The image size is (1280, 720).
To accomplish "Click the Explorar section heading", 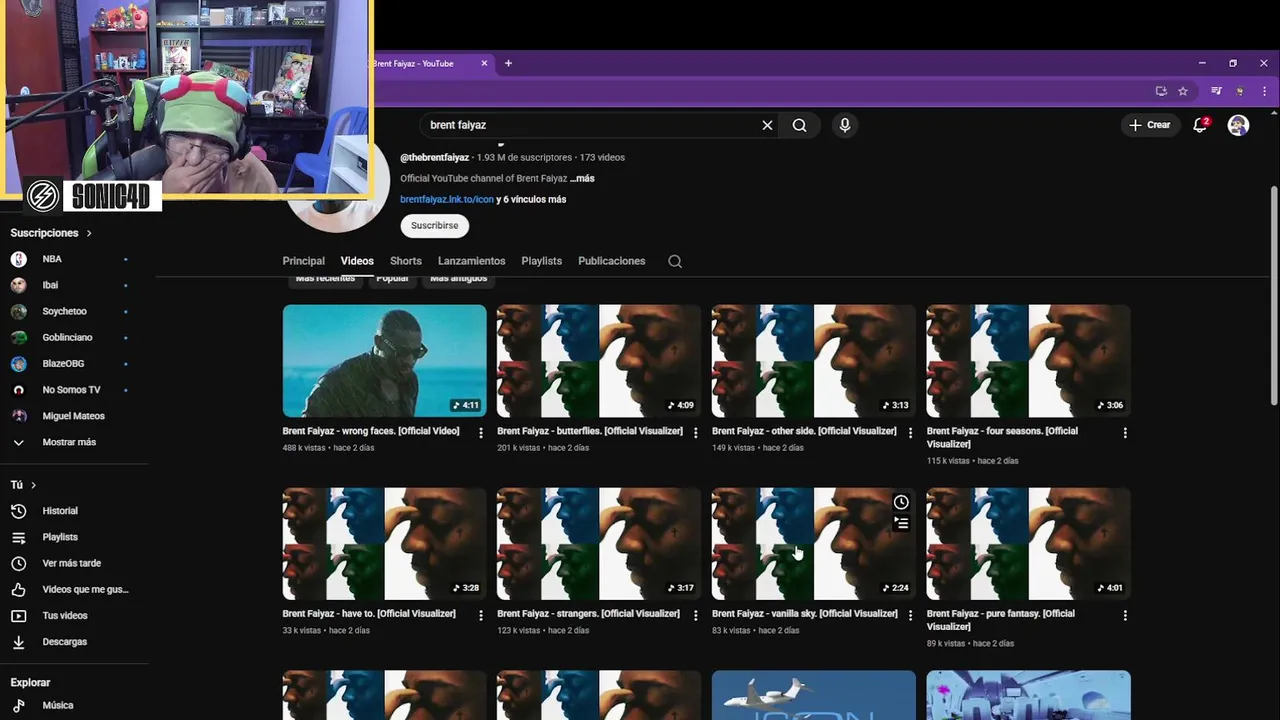I will click(x=30, y=683).
